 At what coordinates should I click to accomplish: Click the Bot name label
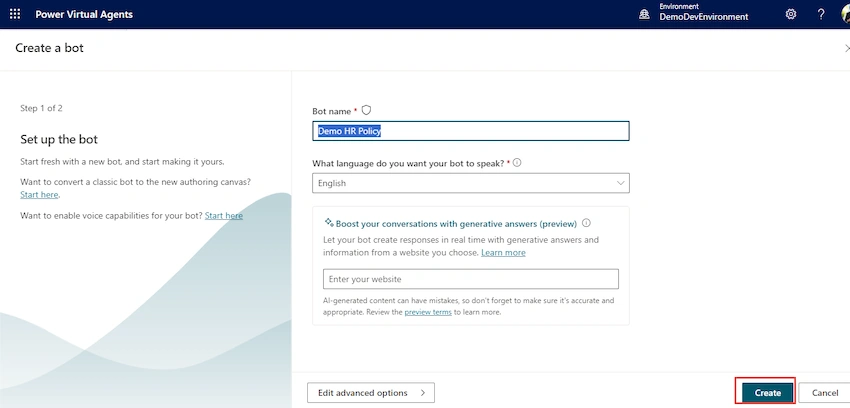(332, 111)
